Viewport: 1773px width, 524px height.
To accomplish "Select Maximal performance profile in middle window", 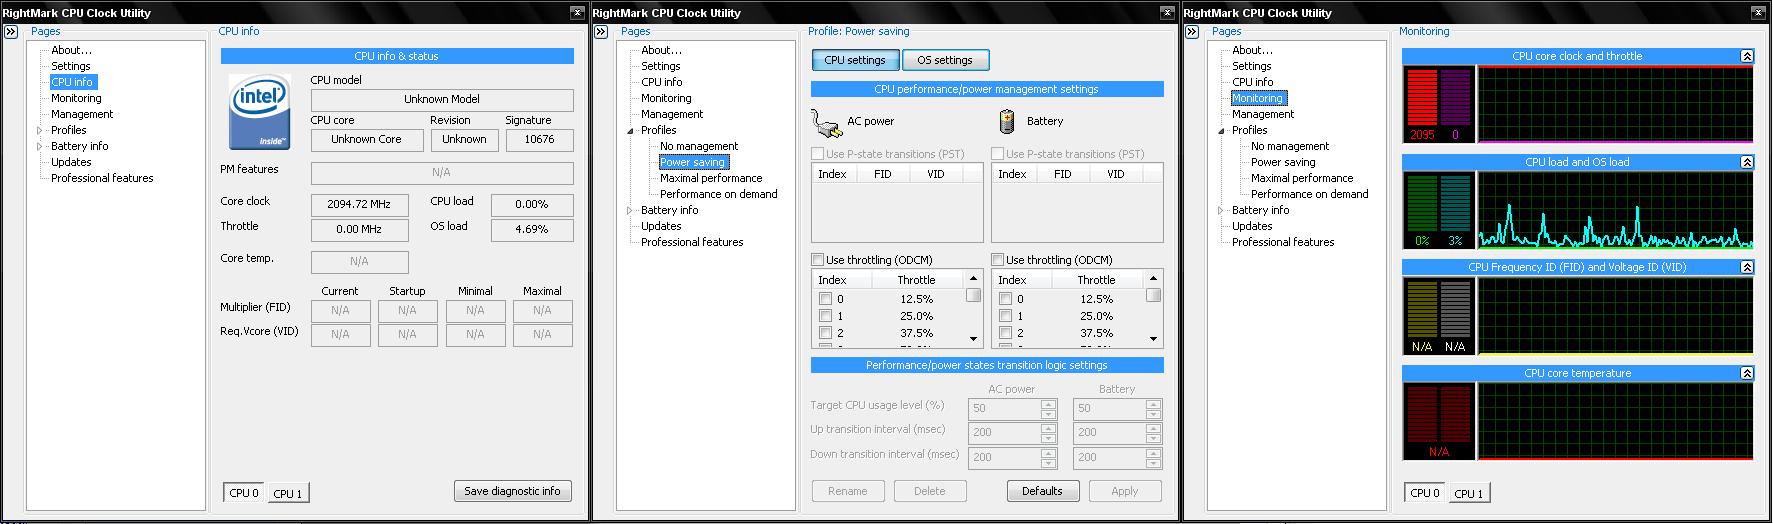I will coord(711,178).
